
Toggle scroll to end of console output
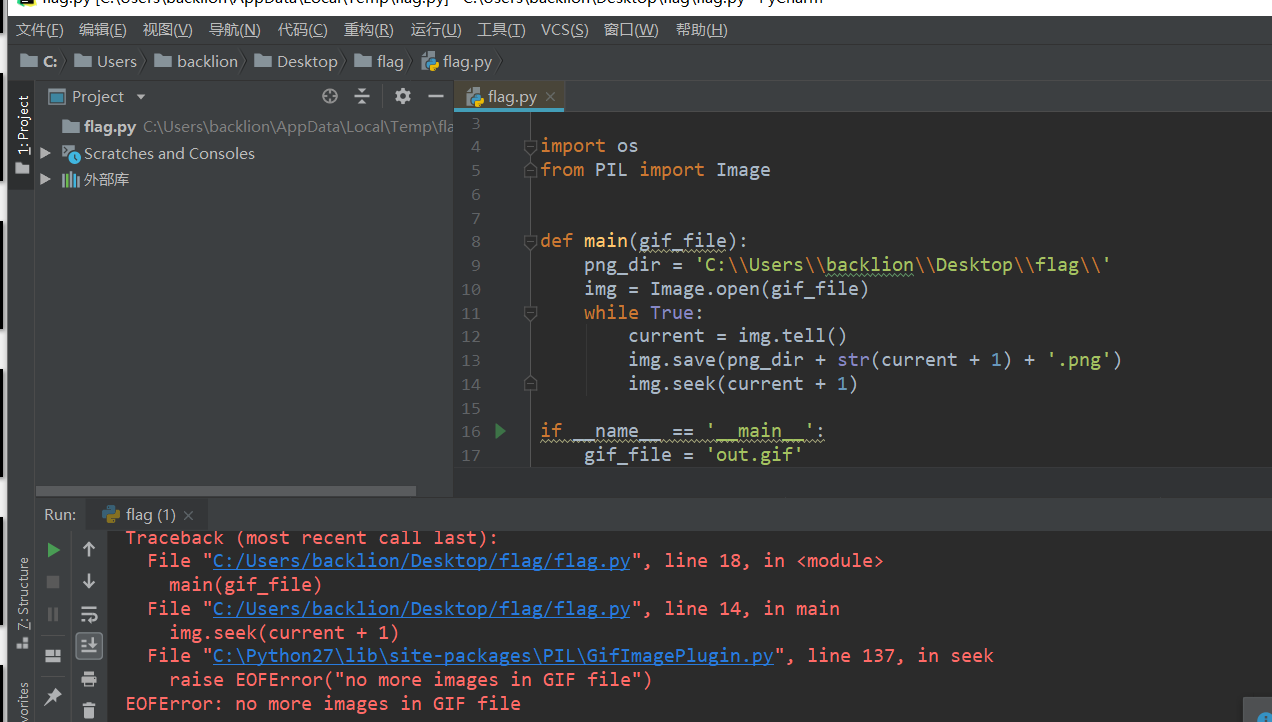pyautogui.click(x=89, y=646)
